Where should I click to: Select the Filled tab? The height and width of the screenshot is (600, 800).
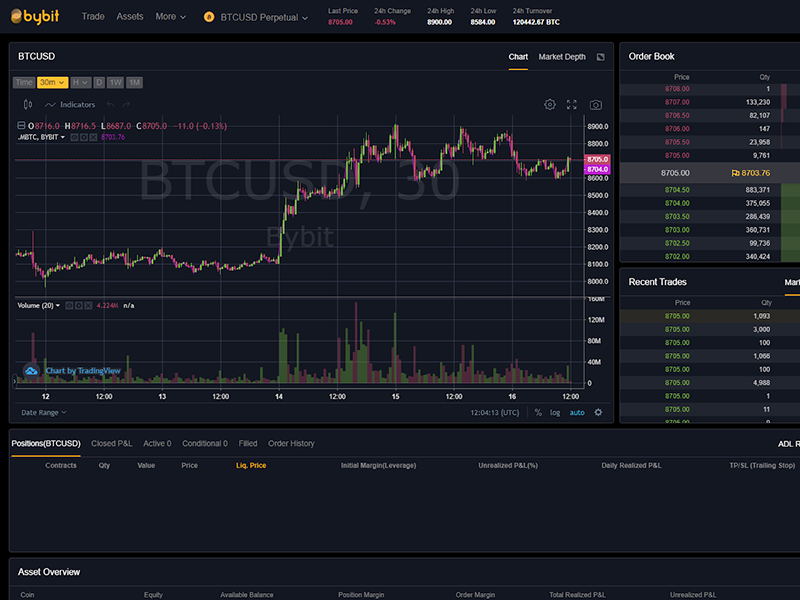[247, 443]
